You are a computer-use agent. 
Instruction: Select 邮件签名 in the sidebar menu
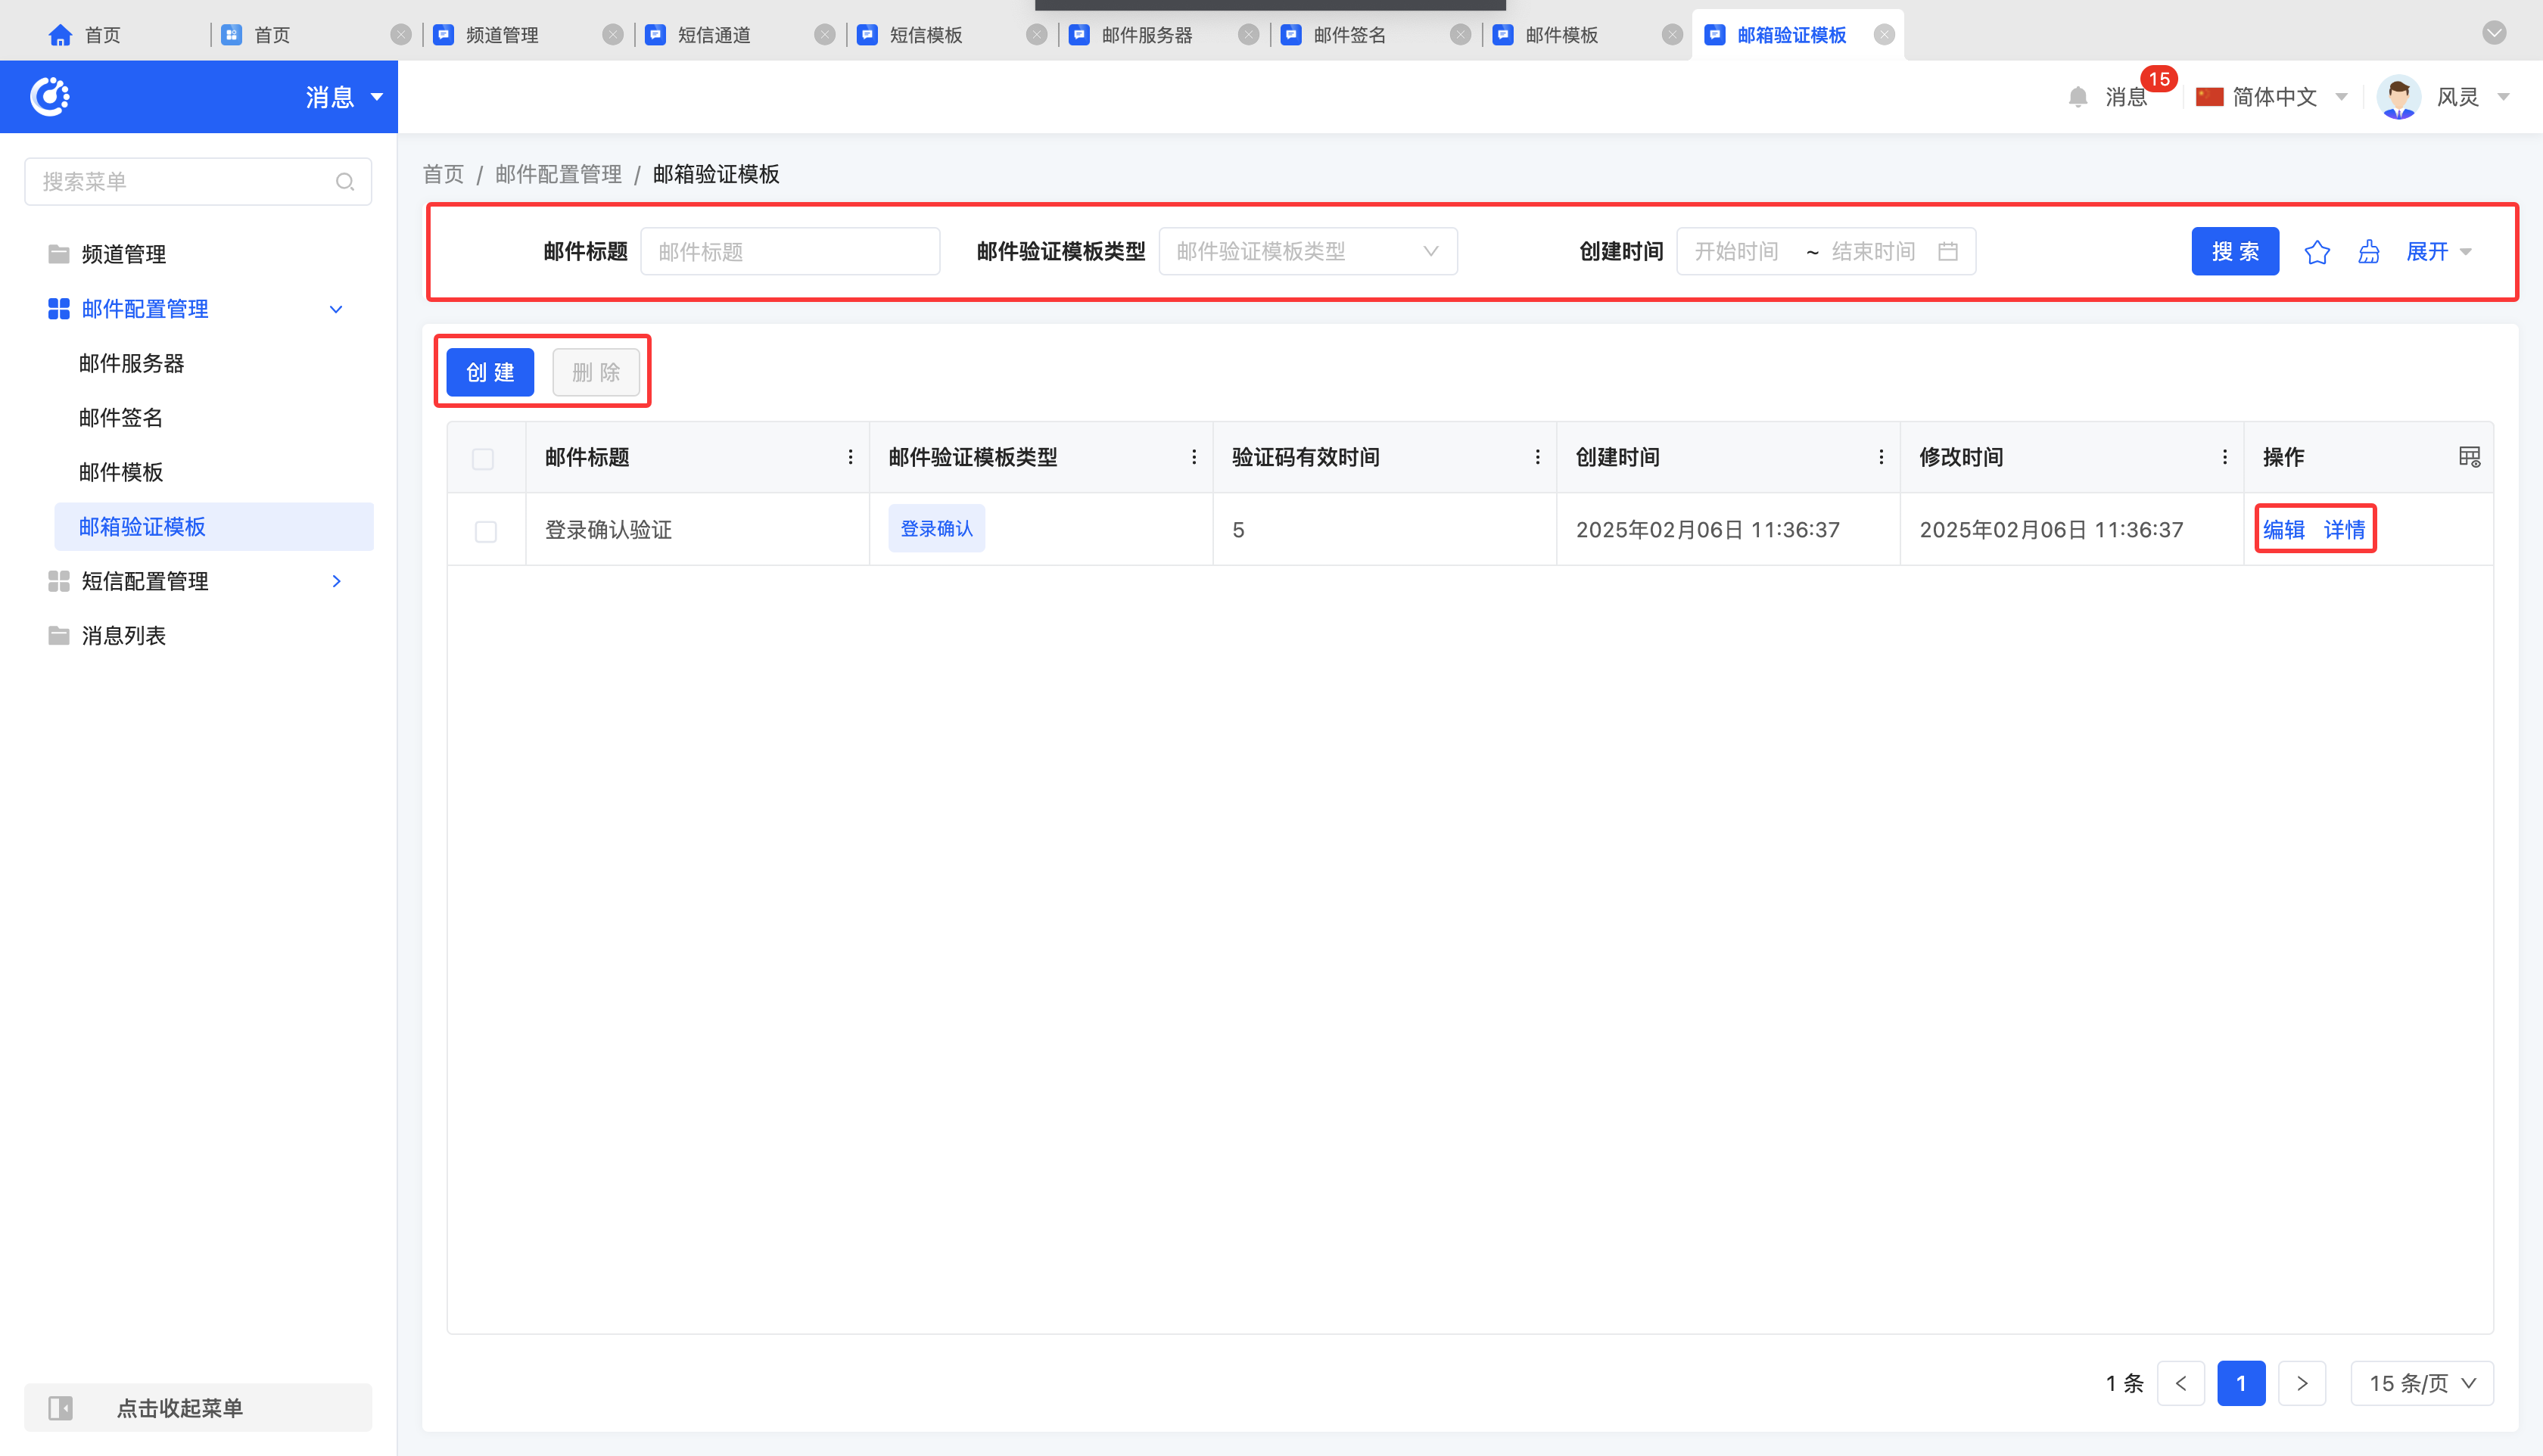pos(121,418)
